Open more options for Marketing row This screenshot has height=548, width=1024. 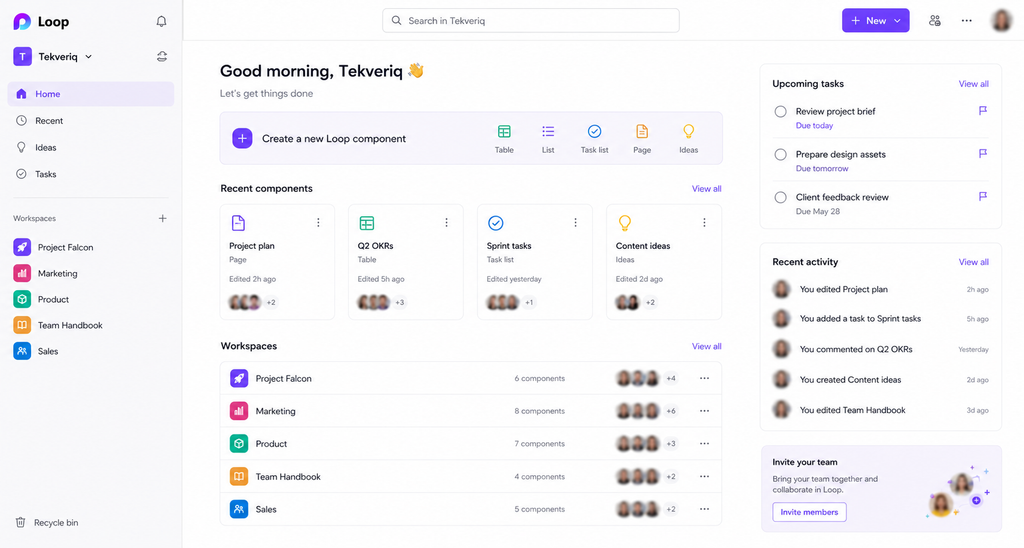(x=704, y=411)
